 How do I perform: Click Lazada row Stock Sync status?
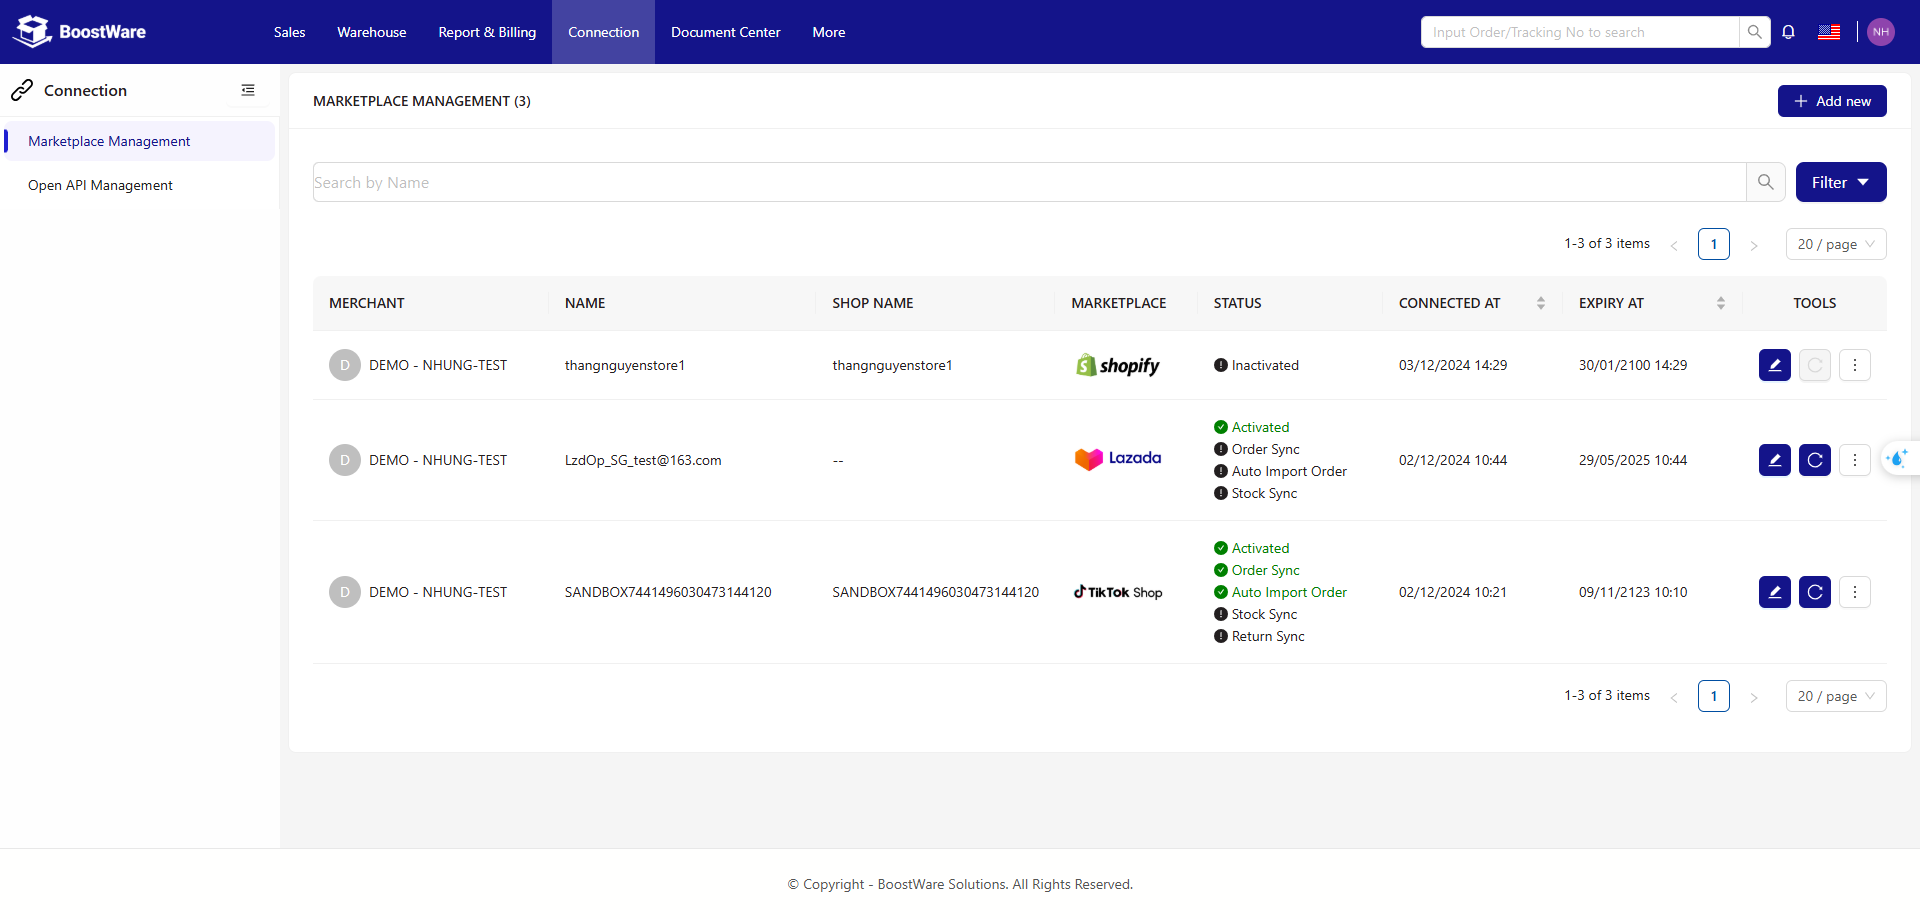(x=1255, y=493)
